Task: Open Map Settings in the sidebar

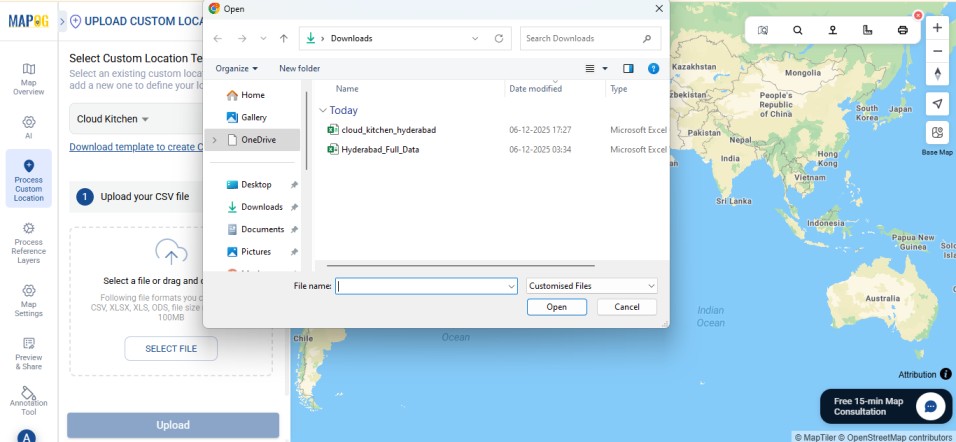Action: pyautogui.click(x=29, y=301)
